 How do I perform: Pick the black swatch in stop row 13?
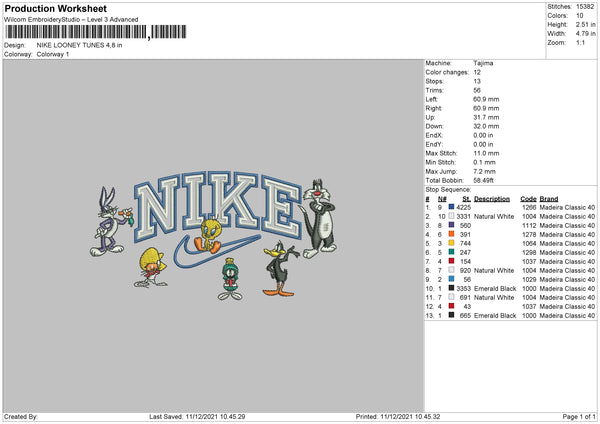coord(452,315)
